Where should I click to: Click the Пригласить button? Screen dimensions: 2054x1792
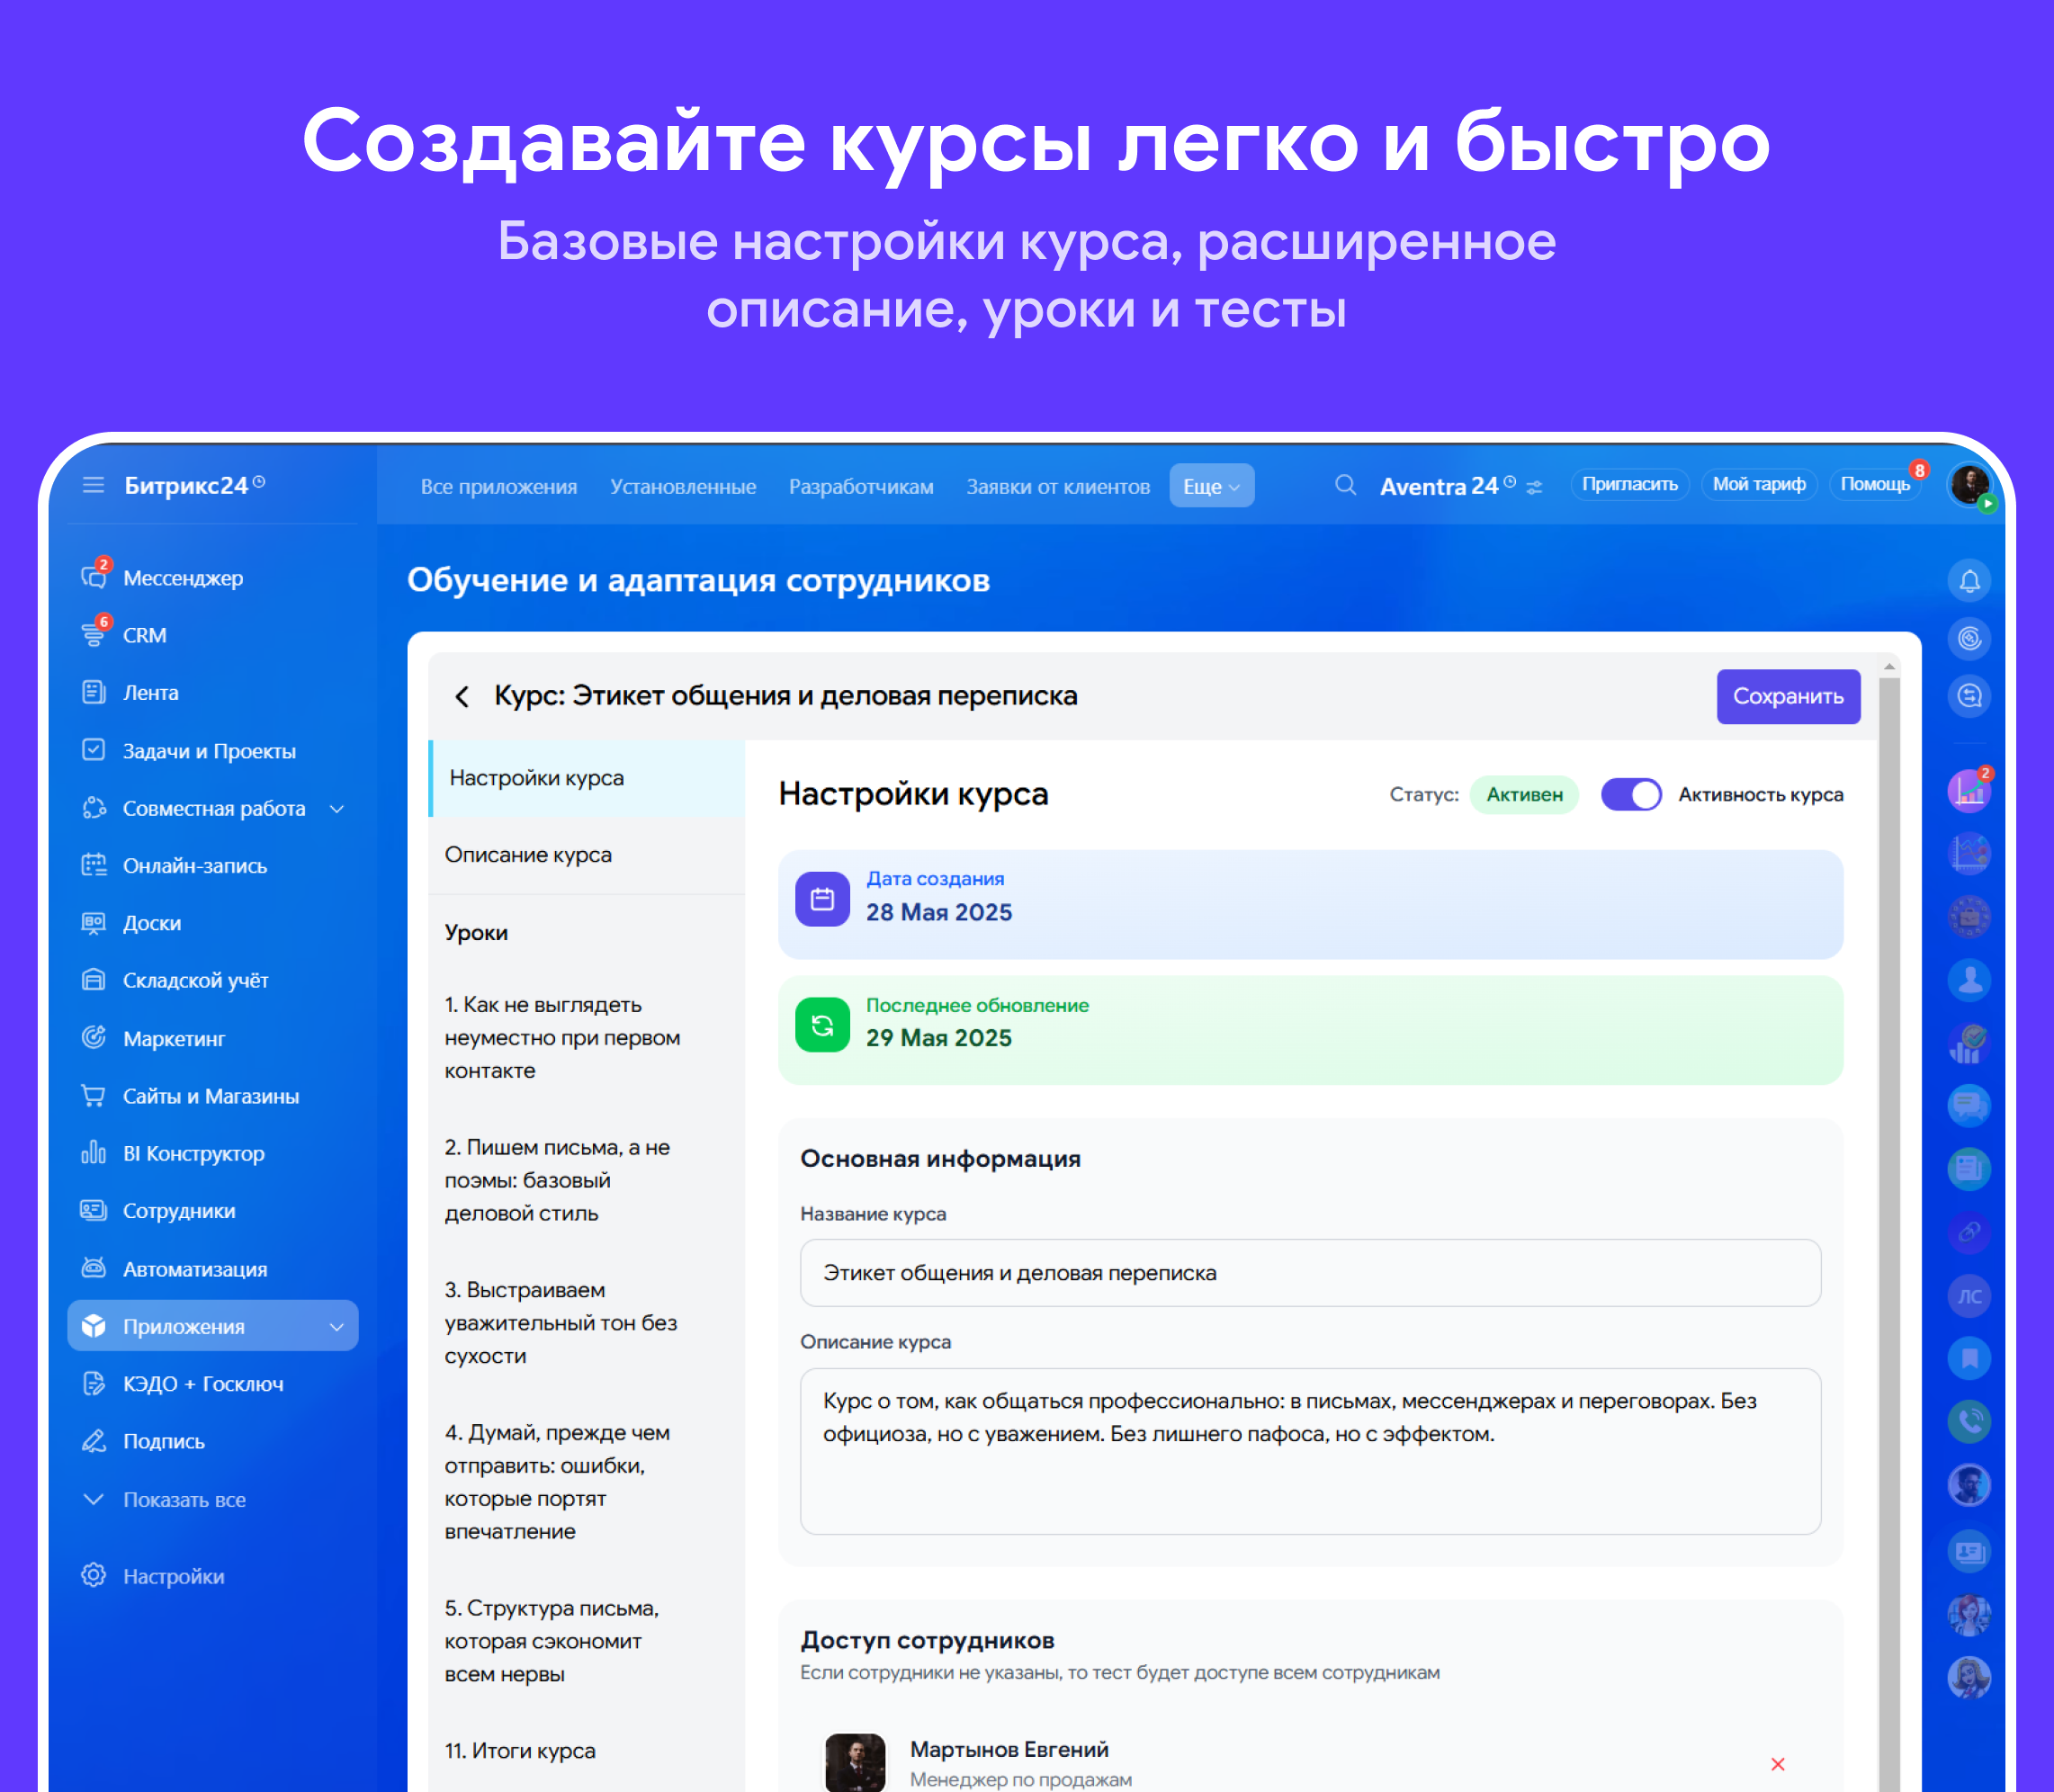coord(1629,485)
